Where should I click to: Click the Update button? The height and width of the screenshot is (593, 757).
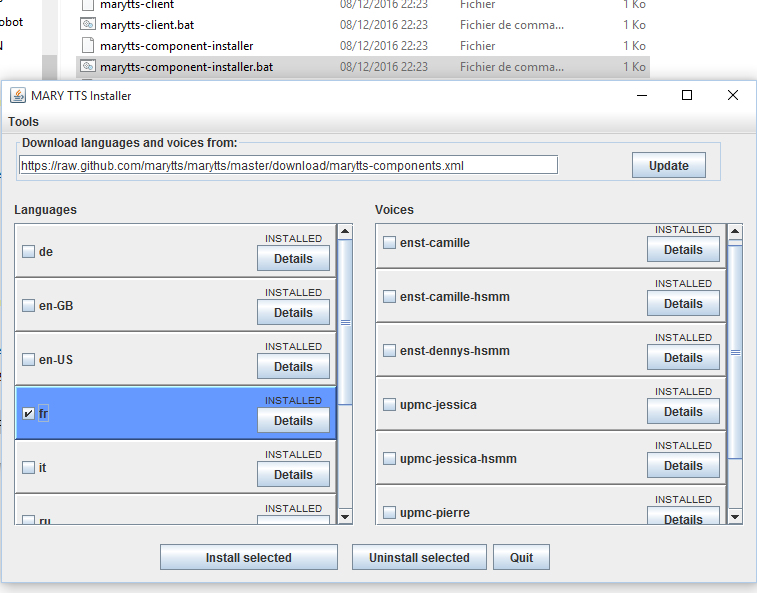click(x=669, y=166)
